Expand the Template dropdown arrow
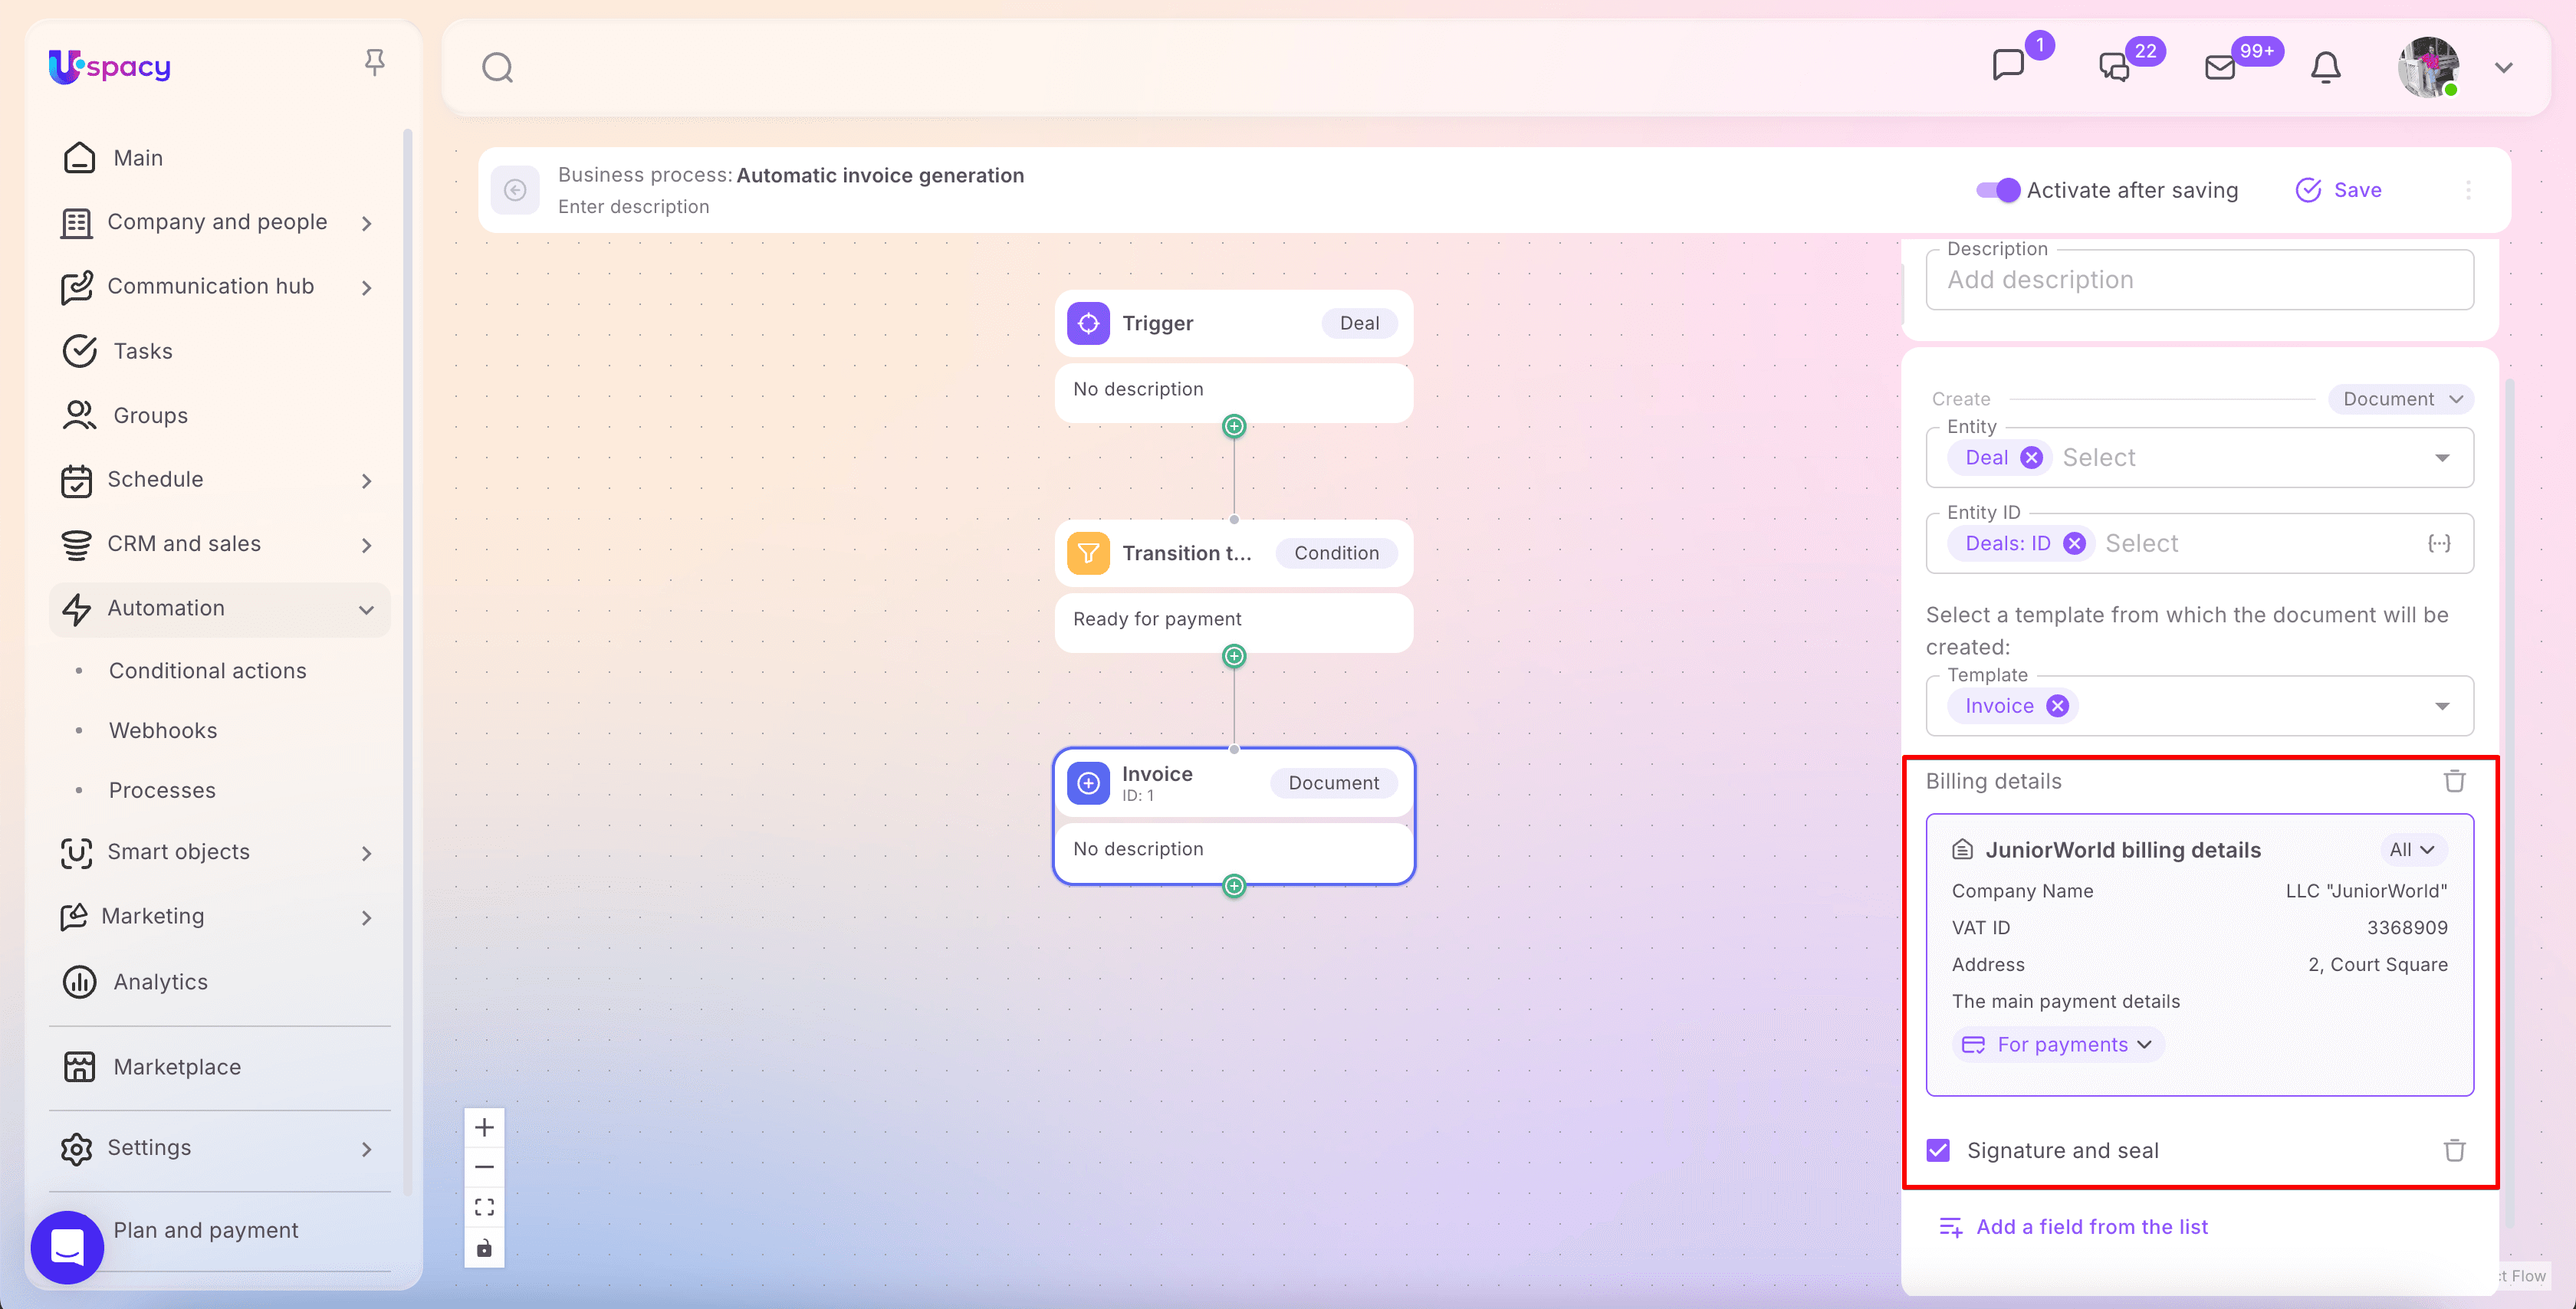The width and height of the screenshot is (2576, 1309). coord(2442,706)
